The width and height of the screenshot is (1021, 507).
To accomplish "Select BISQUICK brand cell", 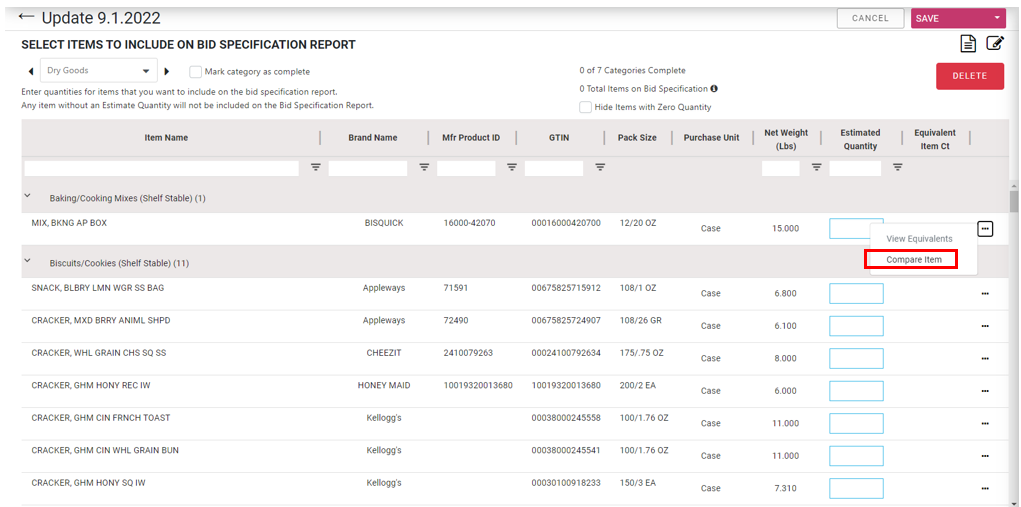I will tap(384, 223).
